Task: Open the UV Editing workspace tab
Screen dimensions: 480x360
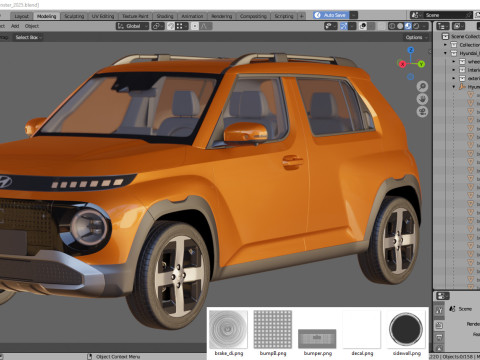Action: coord(103,16)
